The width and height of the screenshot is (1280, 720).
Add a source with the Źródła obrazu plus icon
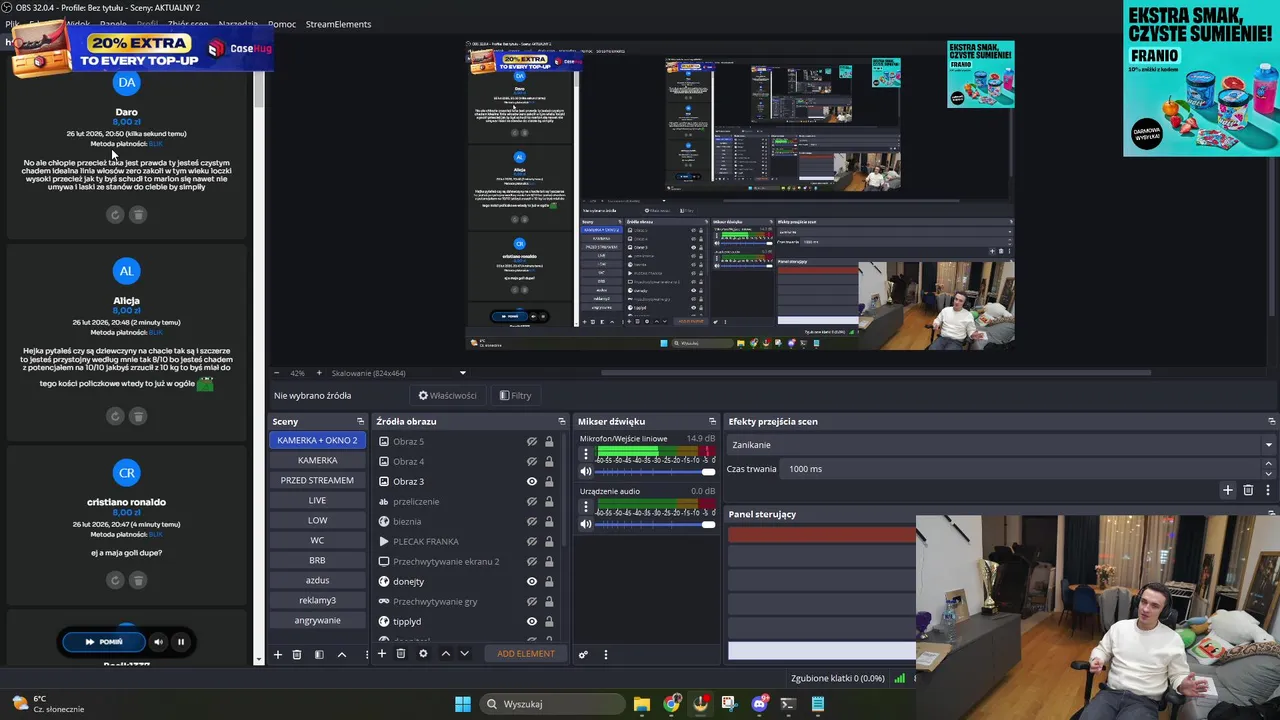[x=381, y=653]
